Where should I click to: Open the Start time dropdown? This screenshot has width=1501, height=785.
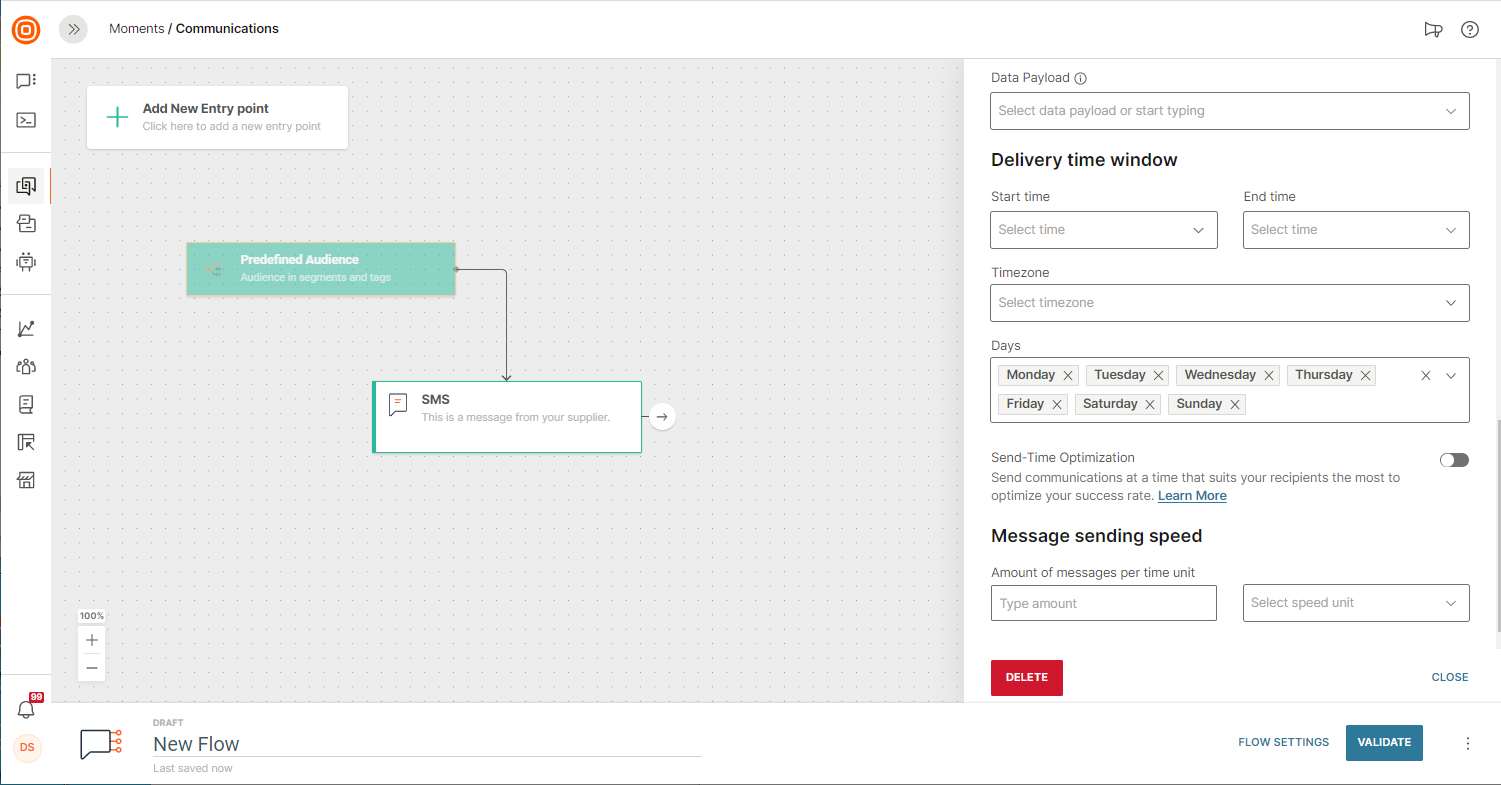1103,230
